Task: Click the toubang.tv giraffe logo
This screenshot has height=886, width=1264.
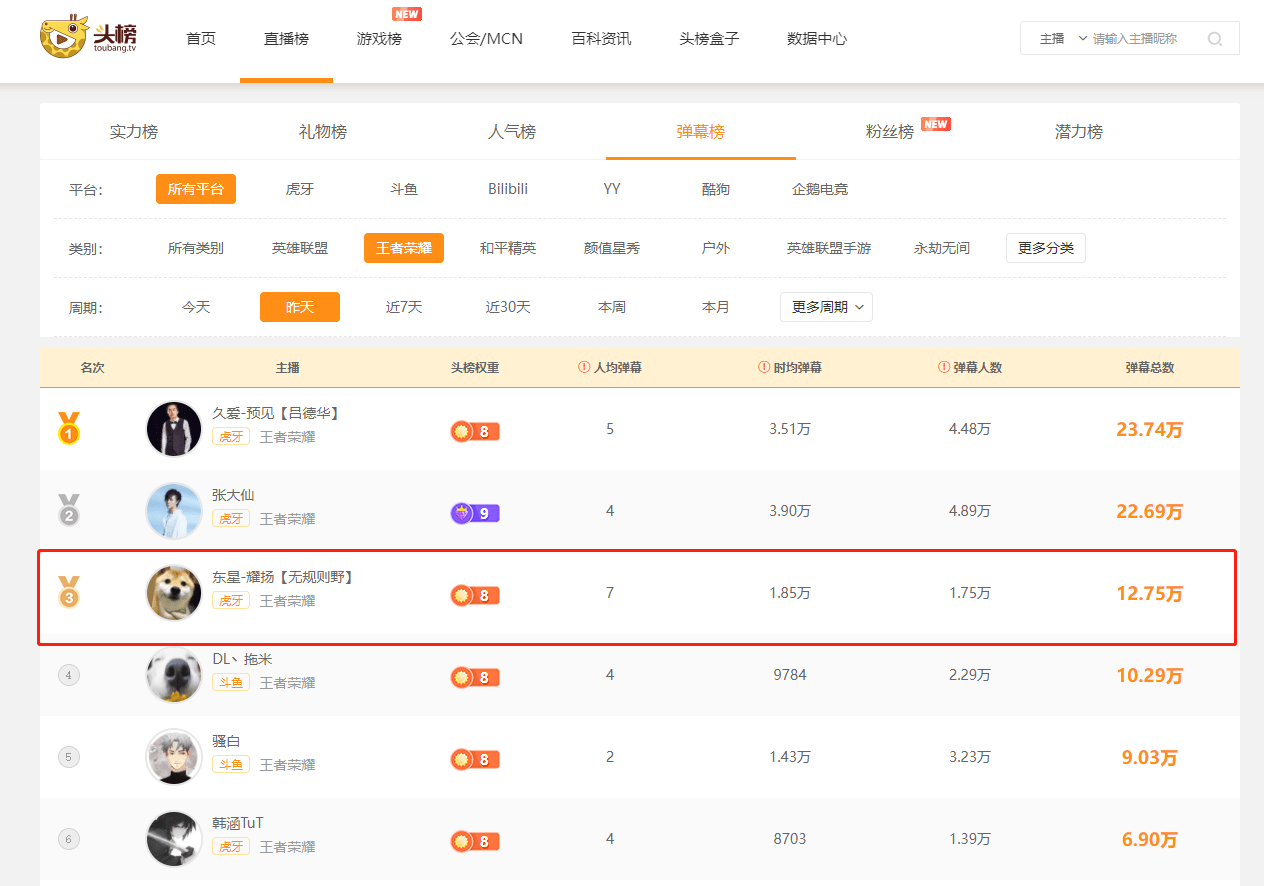Action: 88,37
